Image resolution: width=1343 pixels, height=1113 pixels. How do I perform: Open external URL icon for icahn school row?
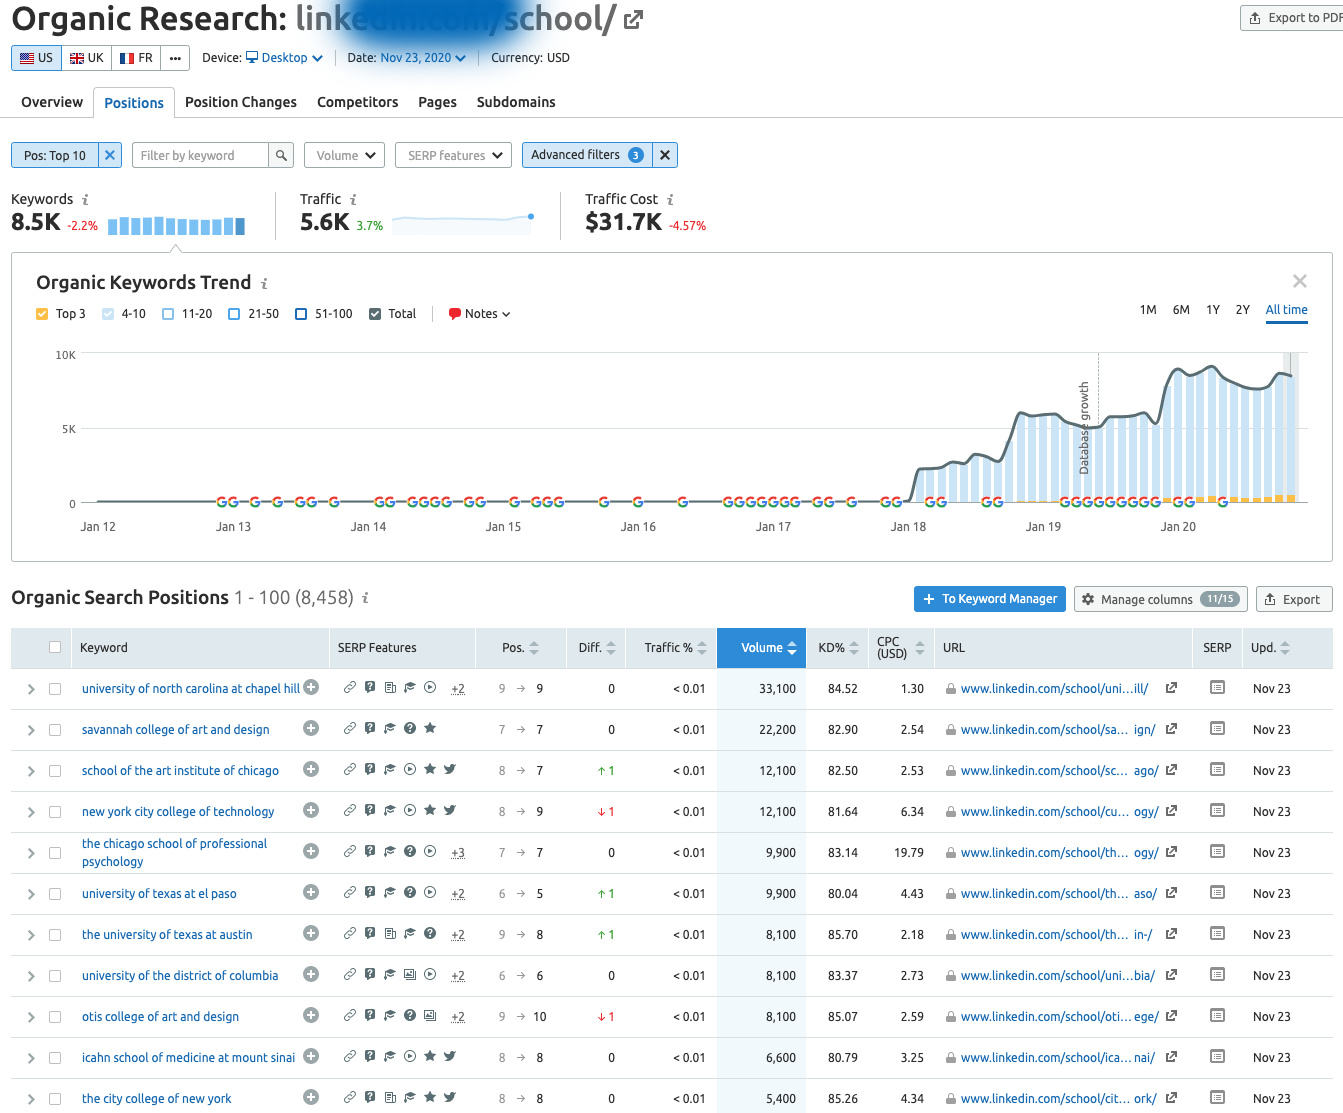pos(1171,1057)
